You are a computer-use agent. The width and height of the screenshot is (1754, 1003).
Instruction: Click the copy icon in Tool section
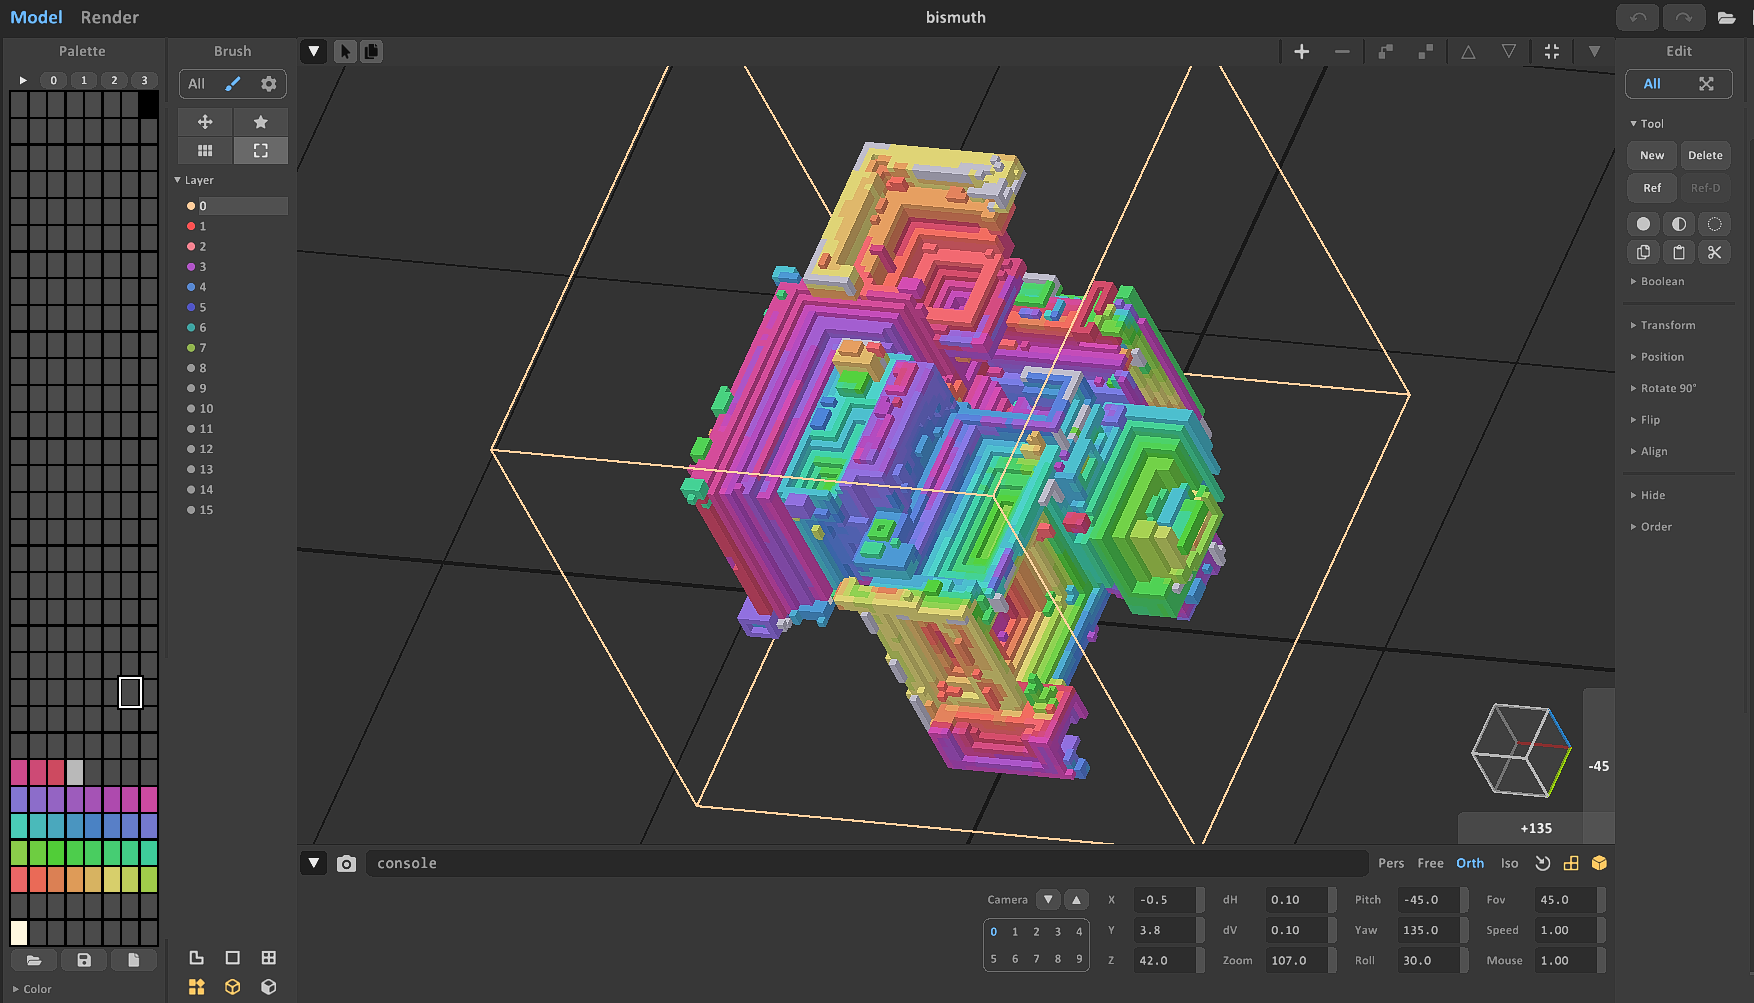pos(1643,252)
